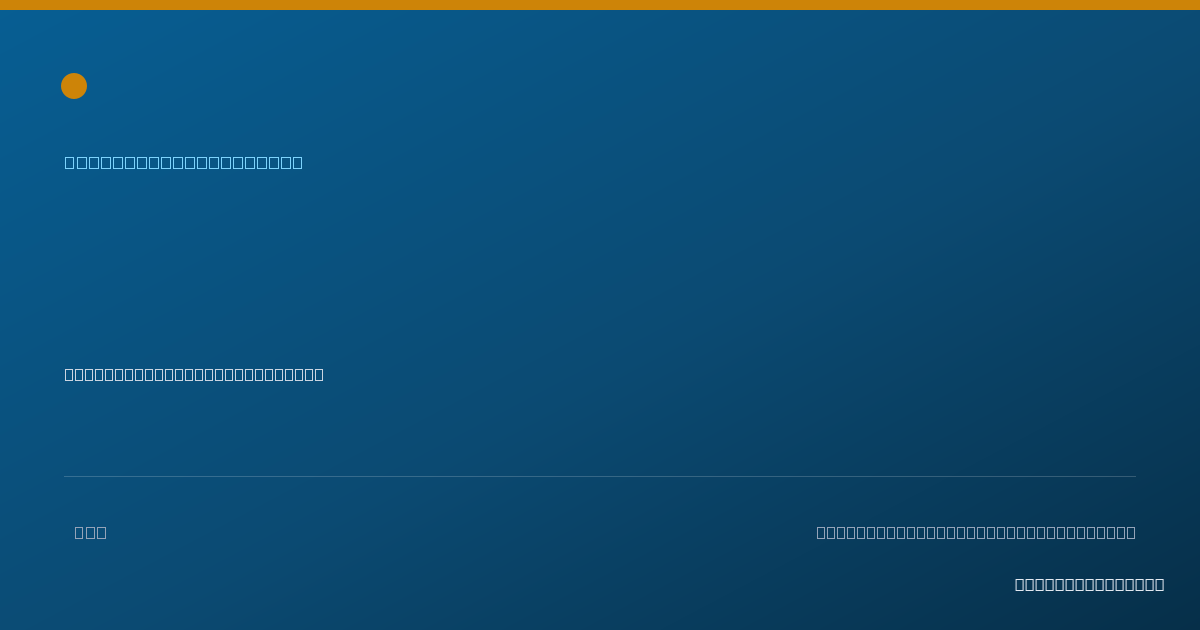Click the bold white footer text

[x=1089, y=584]
